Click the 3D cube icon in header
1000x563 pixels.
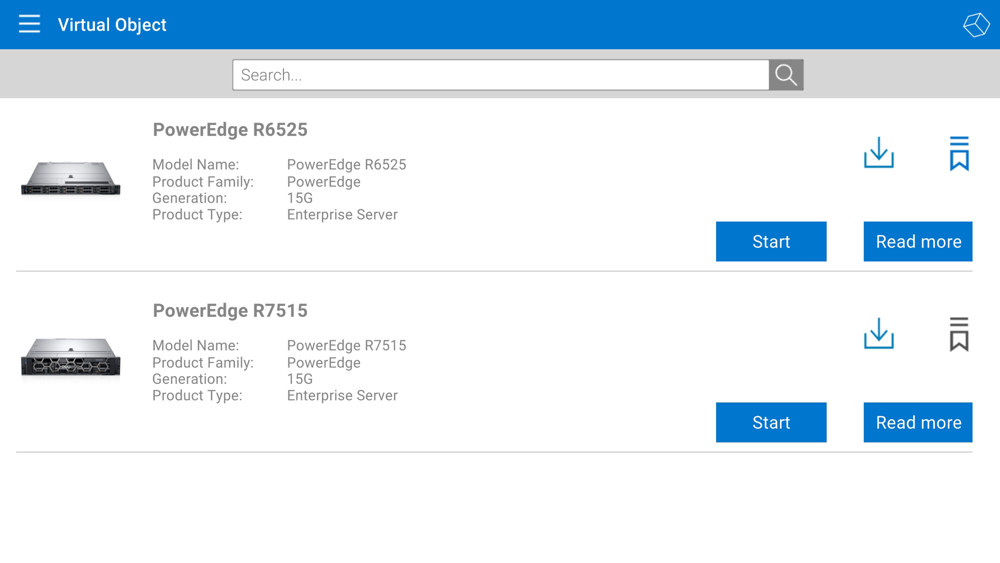(976, 25)
